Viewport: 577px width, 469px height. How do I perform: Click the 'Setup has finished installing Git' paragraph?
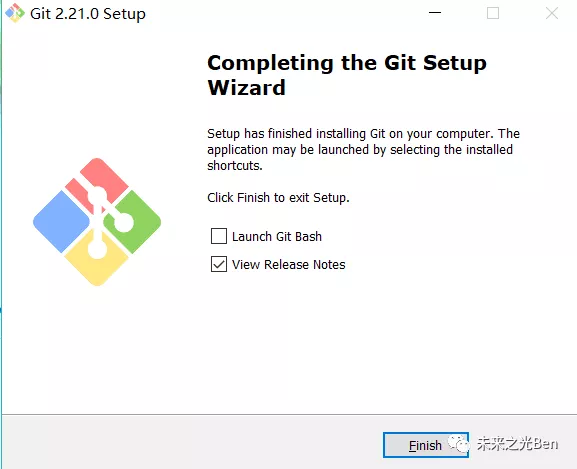364,149
